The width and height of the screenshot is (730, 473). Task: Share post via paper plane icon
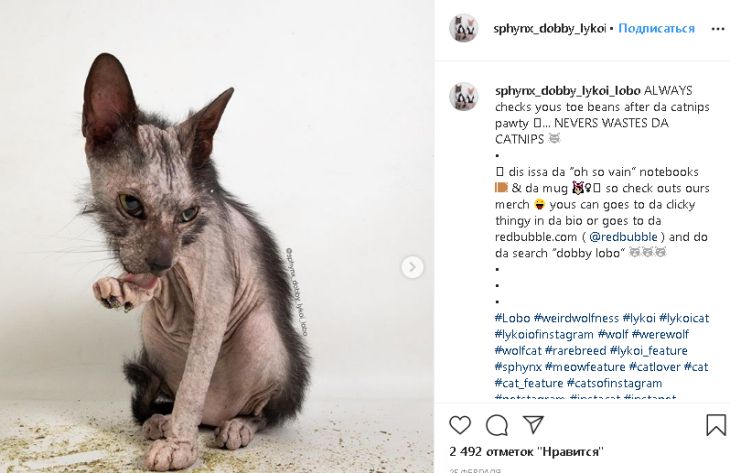pyautogui.click(x=533, y=424)
